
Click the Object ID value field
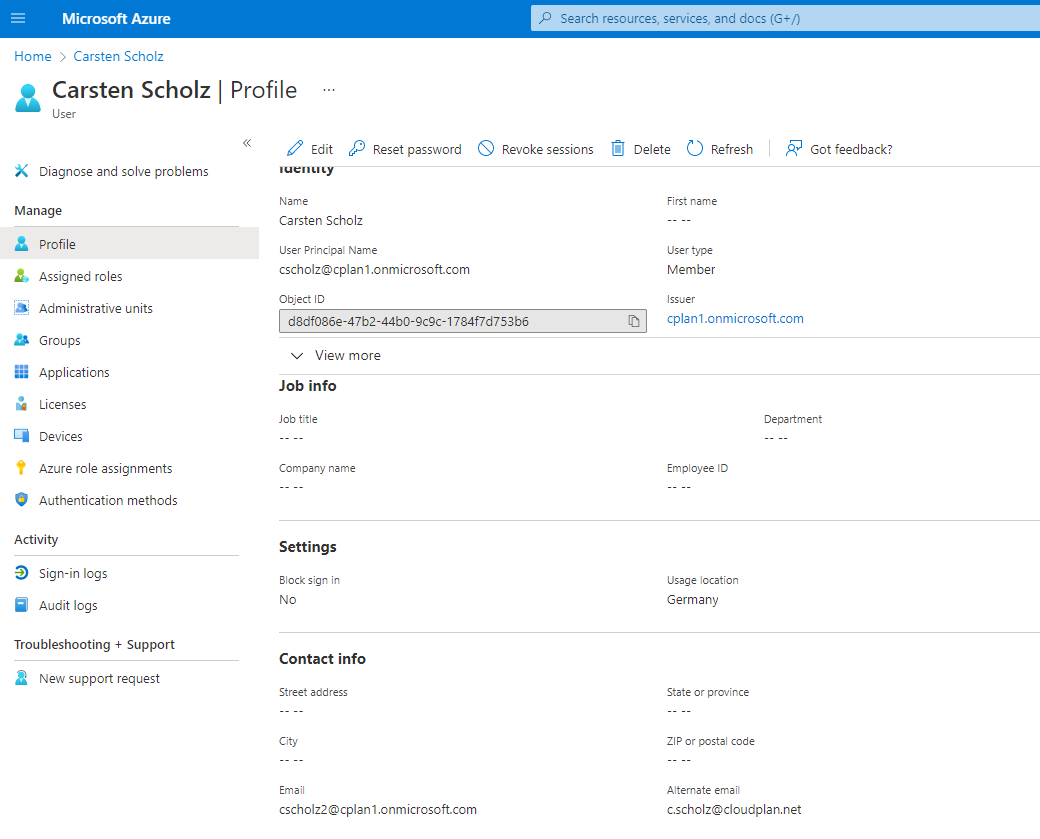click(x=462, y=321)
